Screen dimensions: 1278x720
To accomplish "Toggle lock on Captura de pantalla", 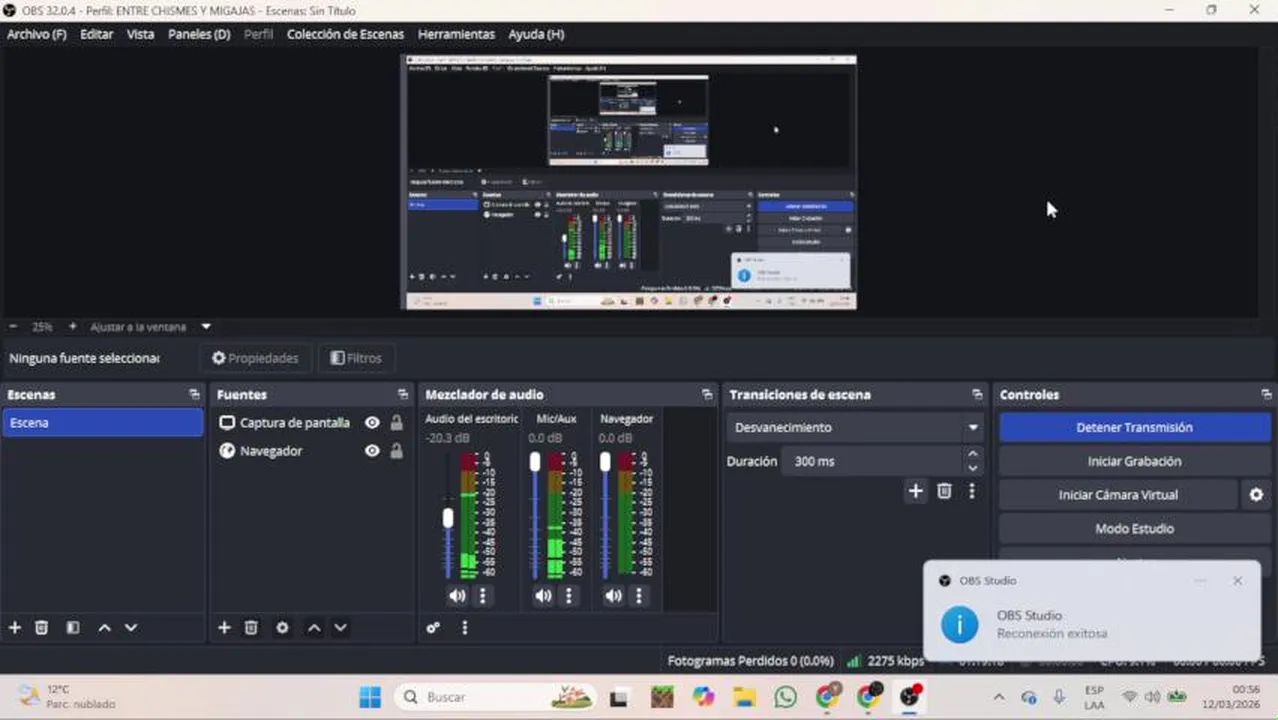I will [397, 423].
